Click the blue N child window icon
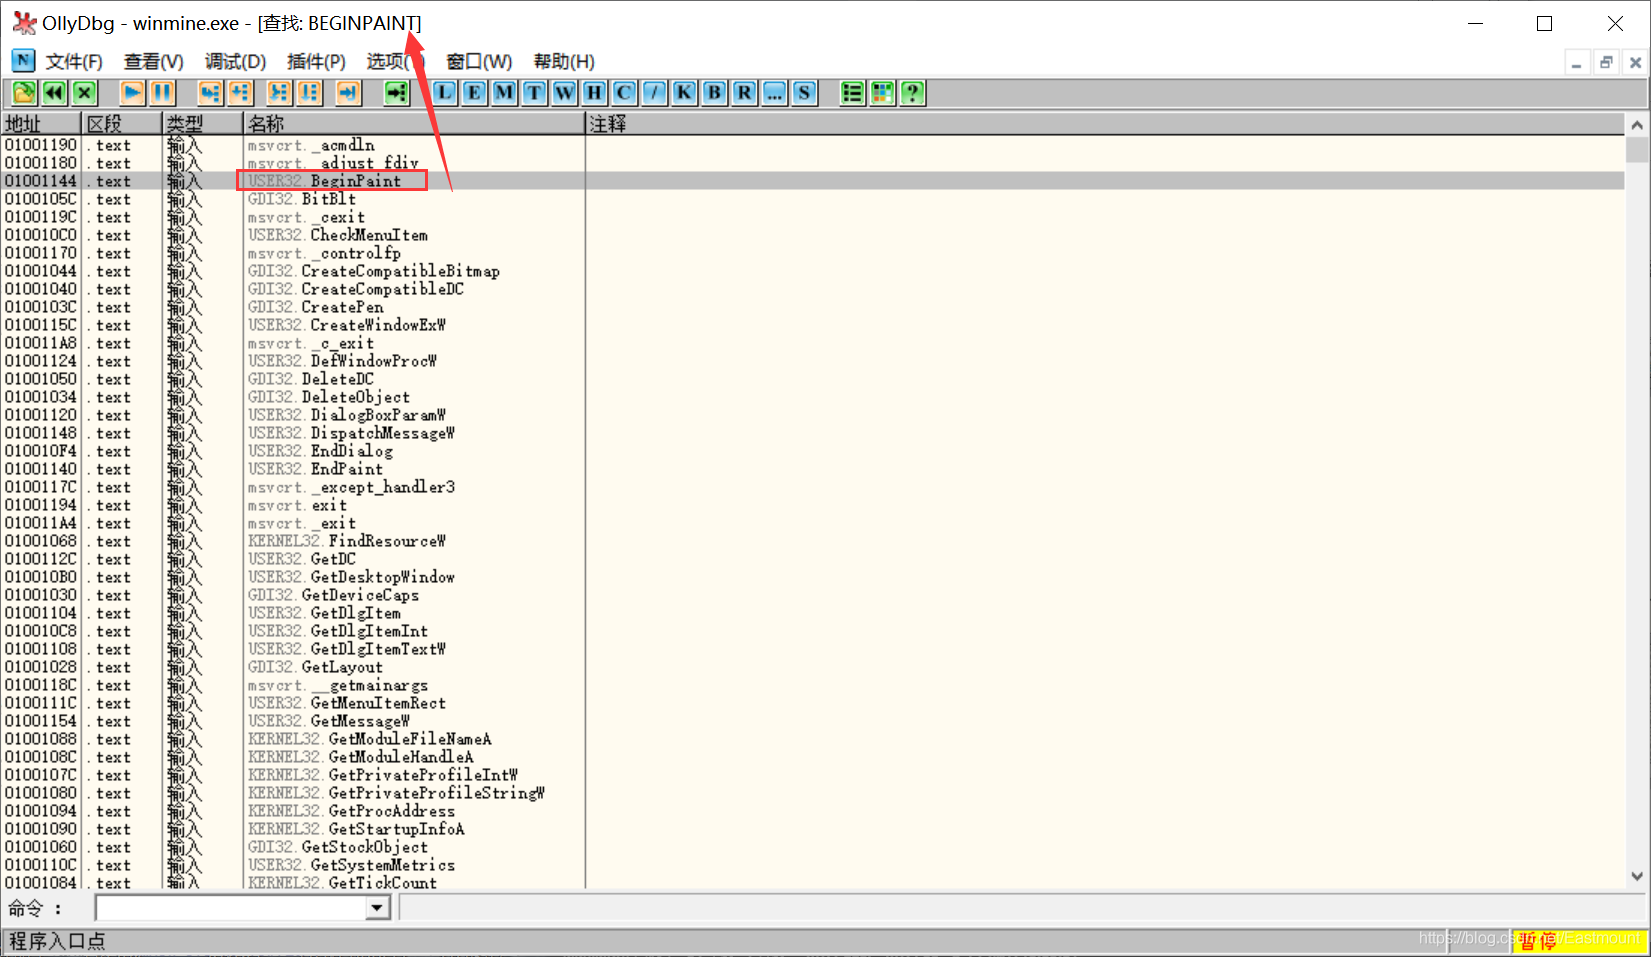 [x=23, y=61]
